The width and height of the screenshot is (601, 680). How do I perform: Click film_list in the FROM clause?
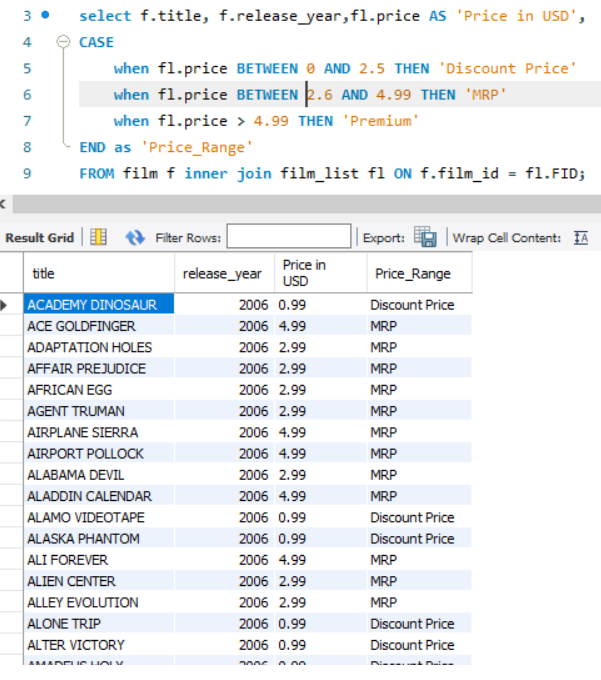coord(319,173)
